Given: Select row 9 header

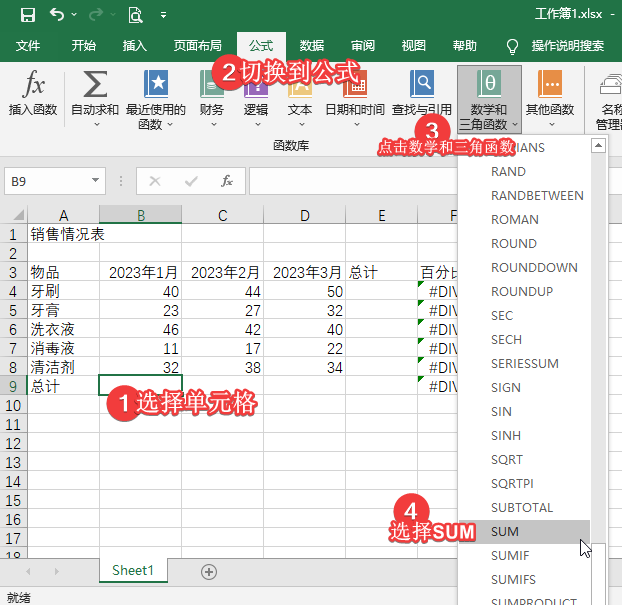Looking at the screenshot, I should click(x=13, y=386).
